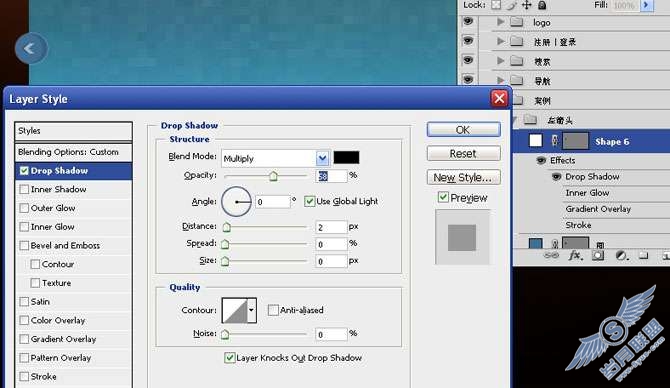670x388 pixels.
Task: Enable the Contour sub-option checkbox
Action: 35,265
